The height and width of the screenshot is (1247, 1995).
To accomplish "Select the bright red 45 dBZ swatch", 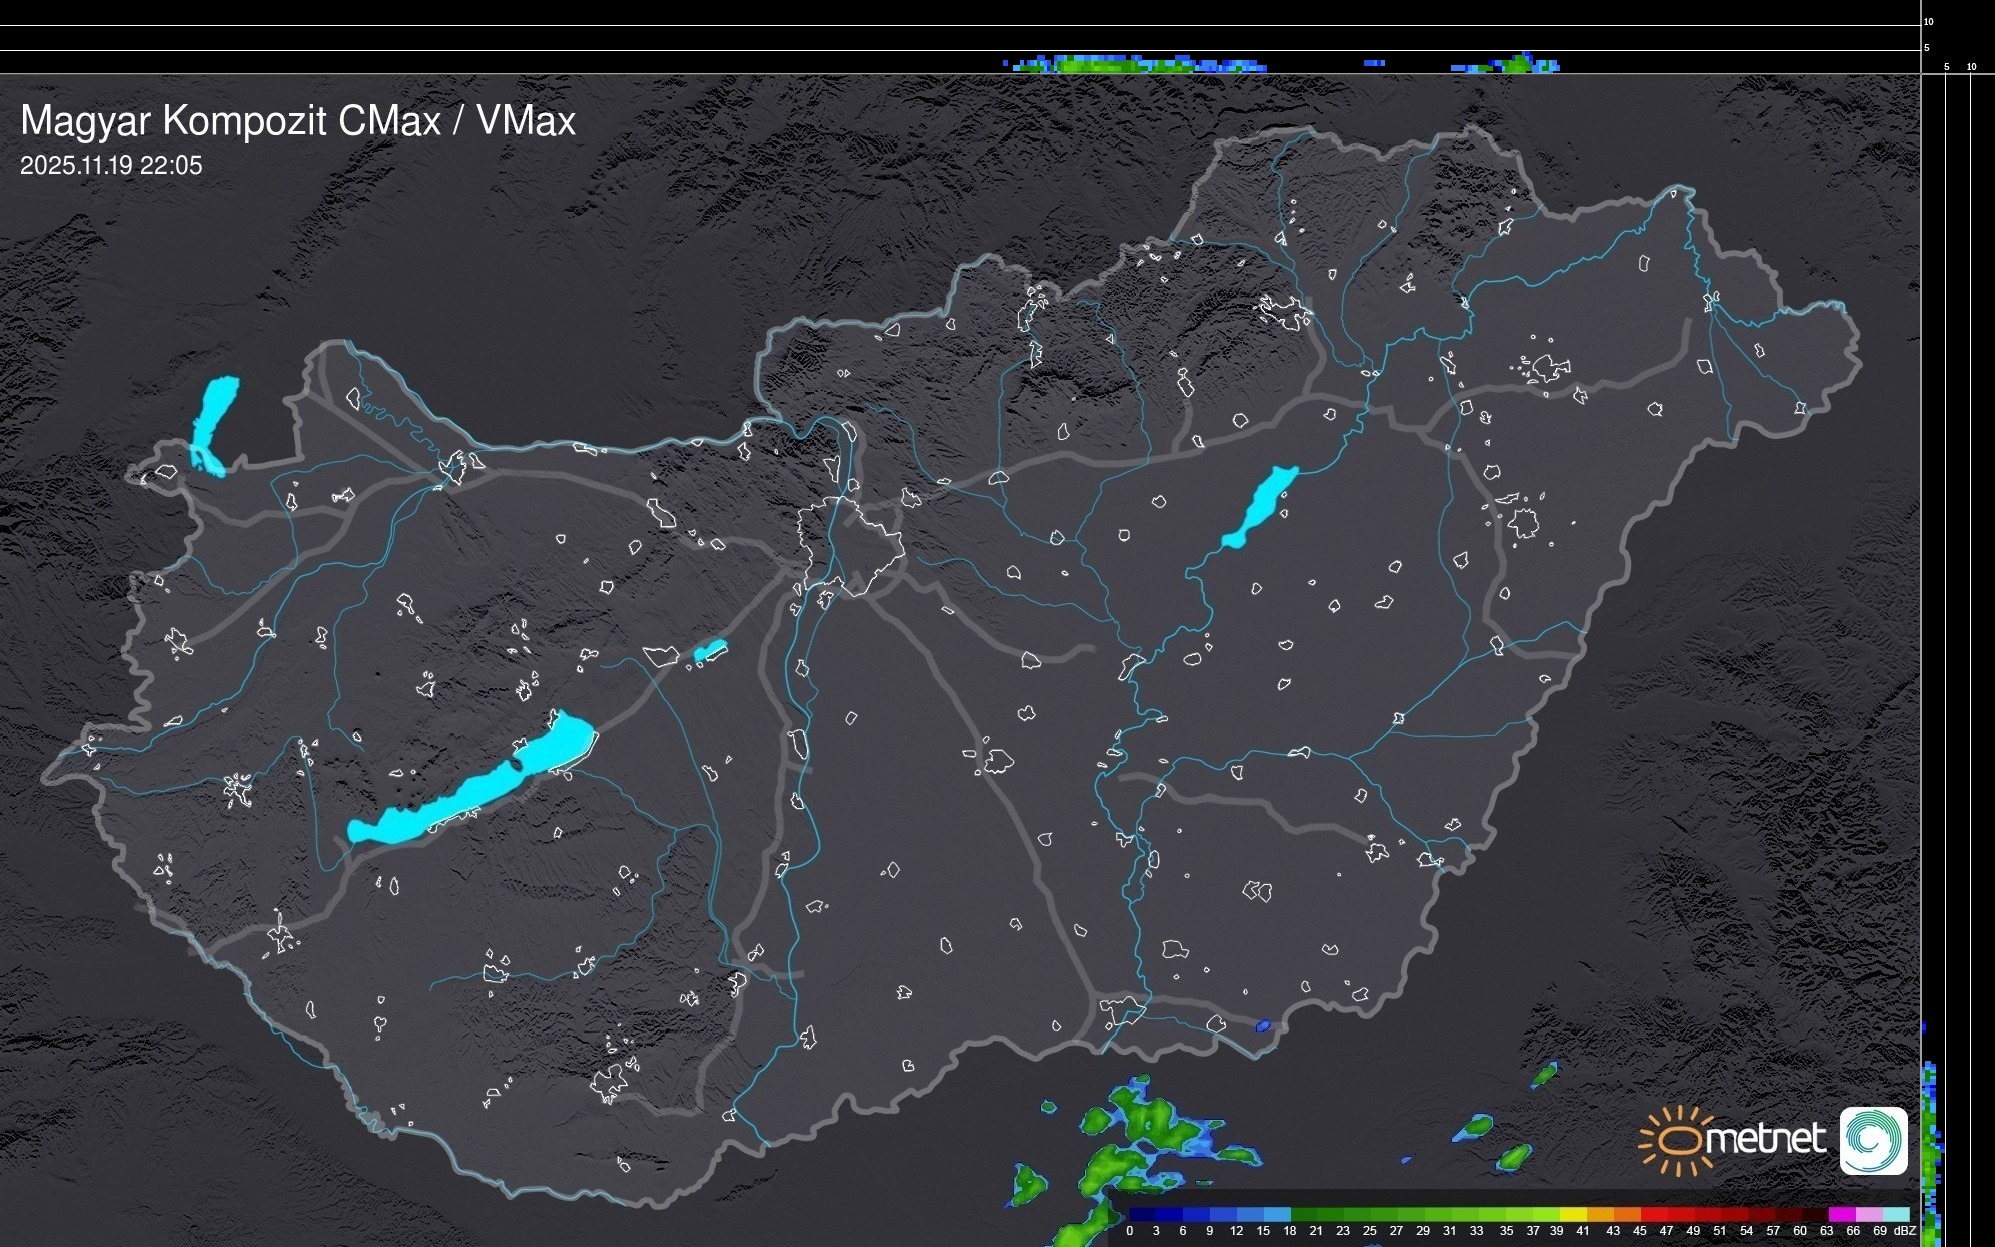I will [1655, 1215].
